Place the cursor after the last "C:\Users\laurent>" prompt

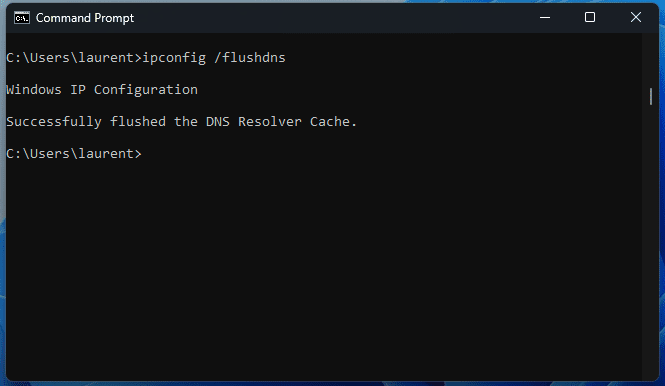[x=146, y=154]
